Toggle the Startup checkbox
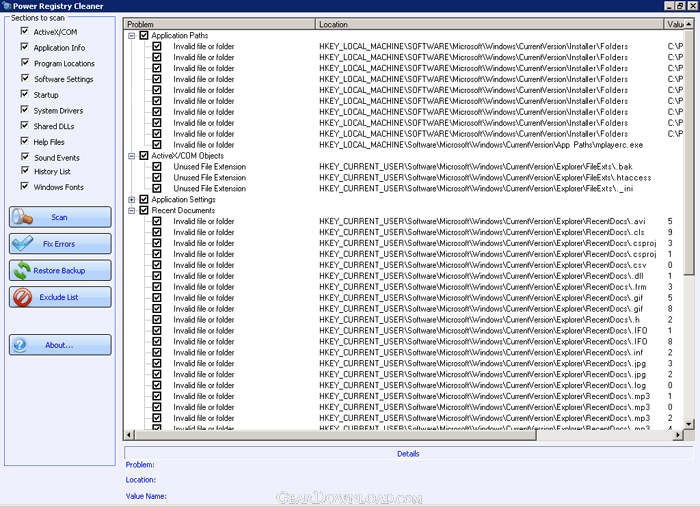700x507 pixels. (25, 94)
